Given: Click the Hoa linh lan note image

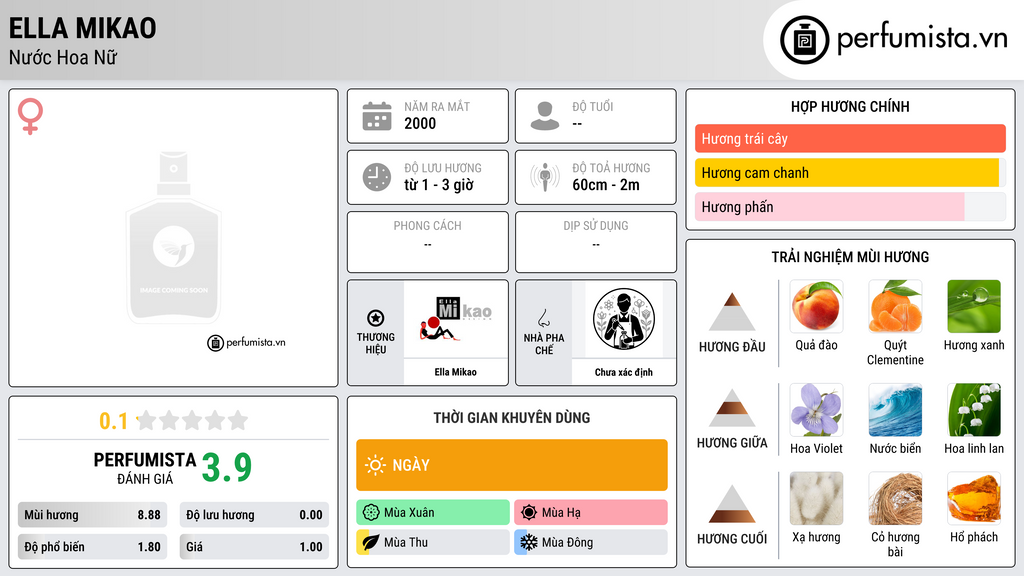Looking at the screenshot, I should pos(974,409).
